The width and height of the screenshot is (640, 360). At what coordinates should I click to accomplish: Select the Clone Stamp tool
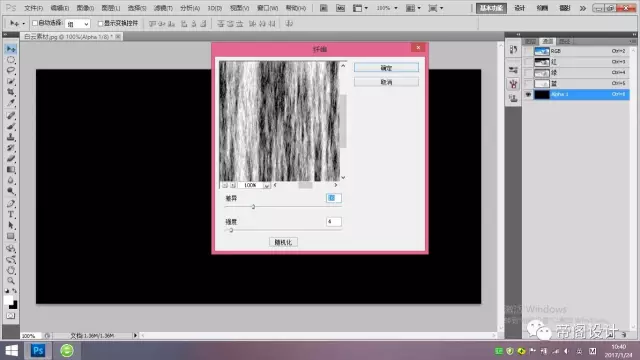click(11, 137)
